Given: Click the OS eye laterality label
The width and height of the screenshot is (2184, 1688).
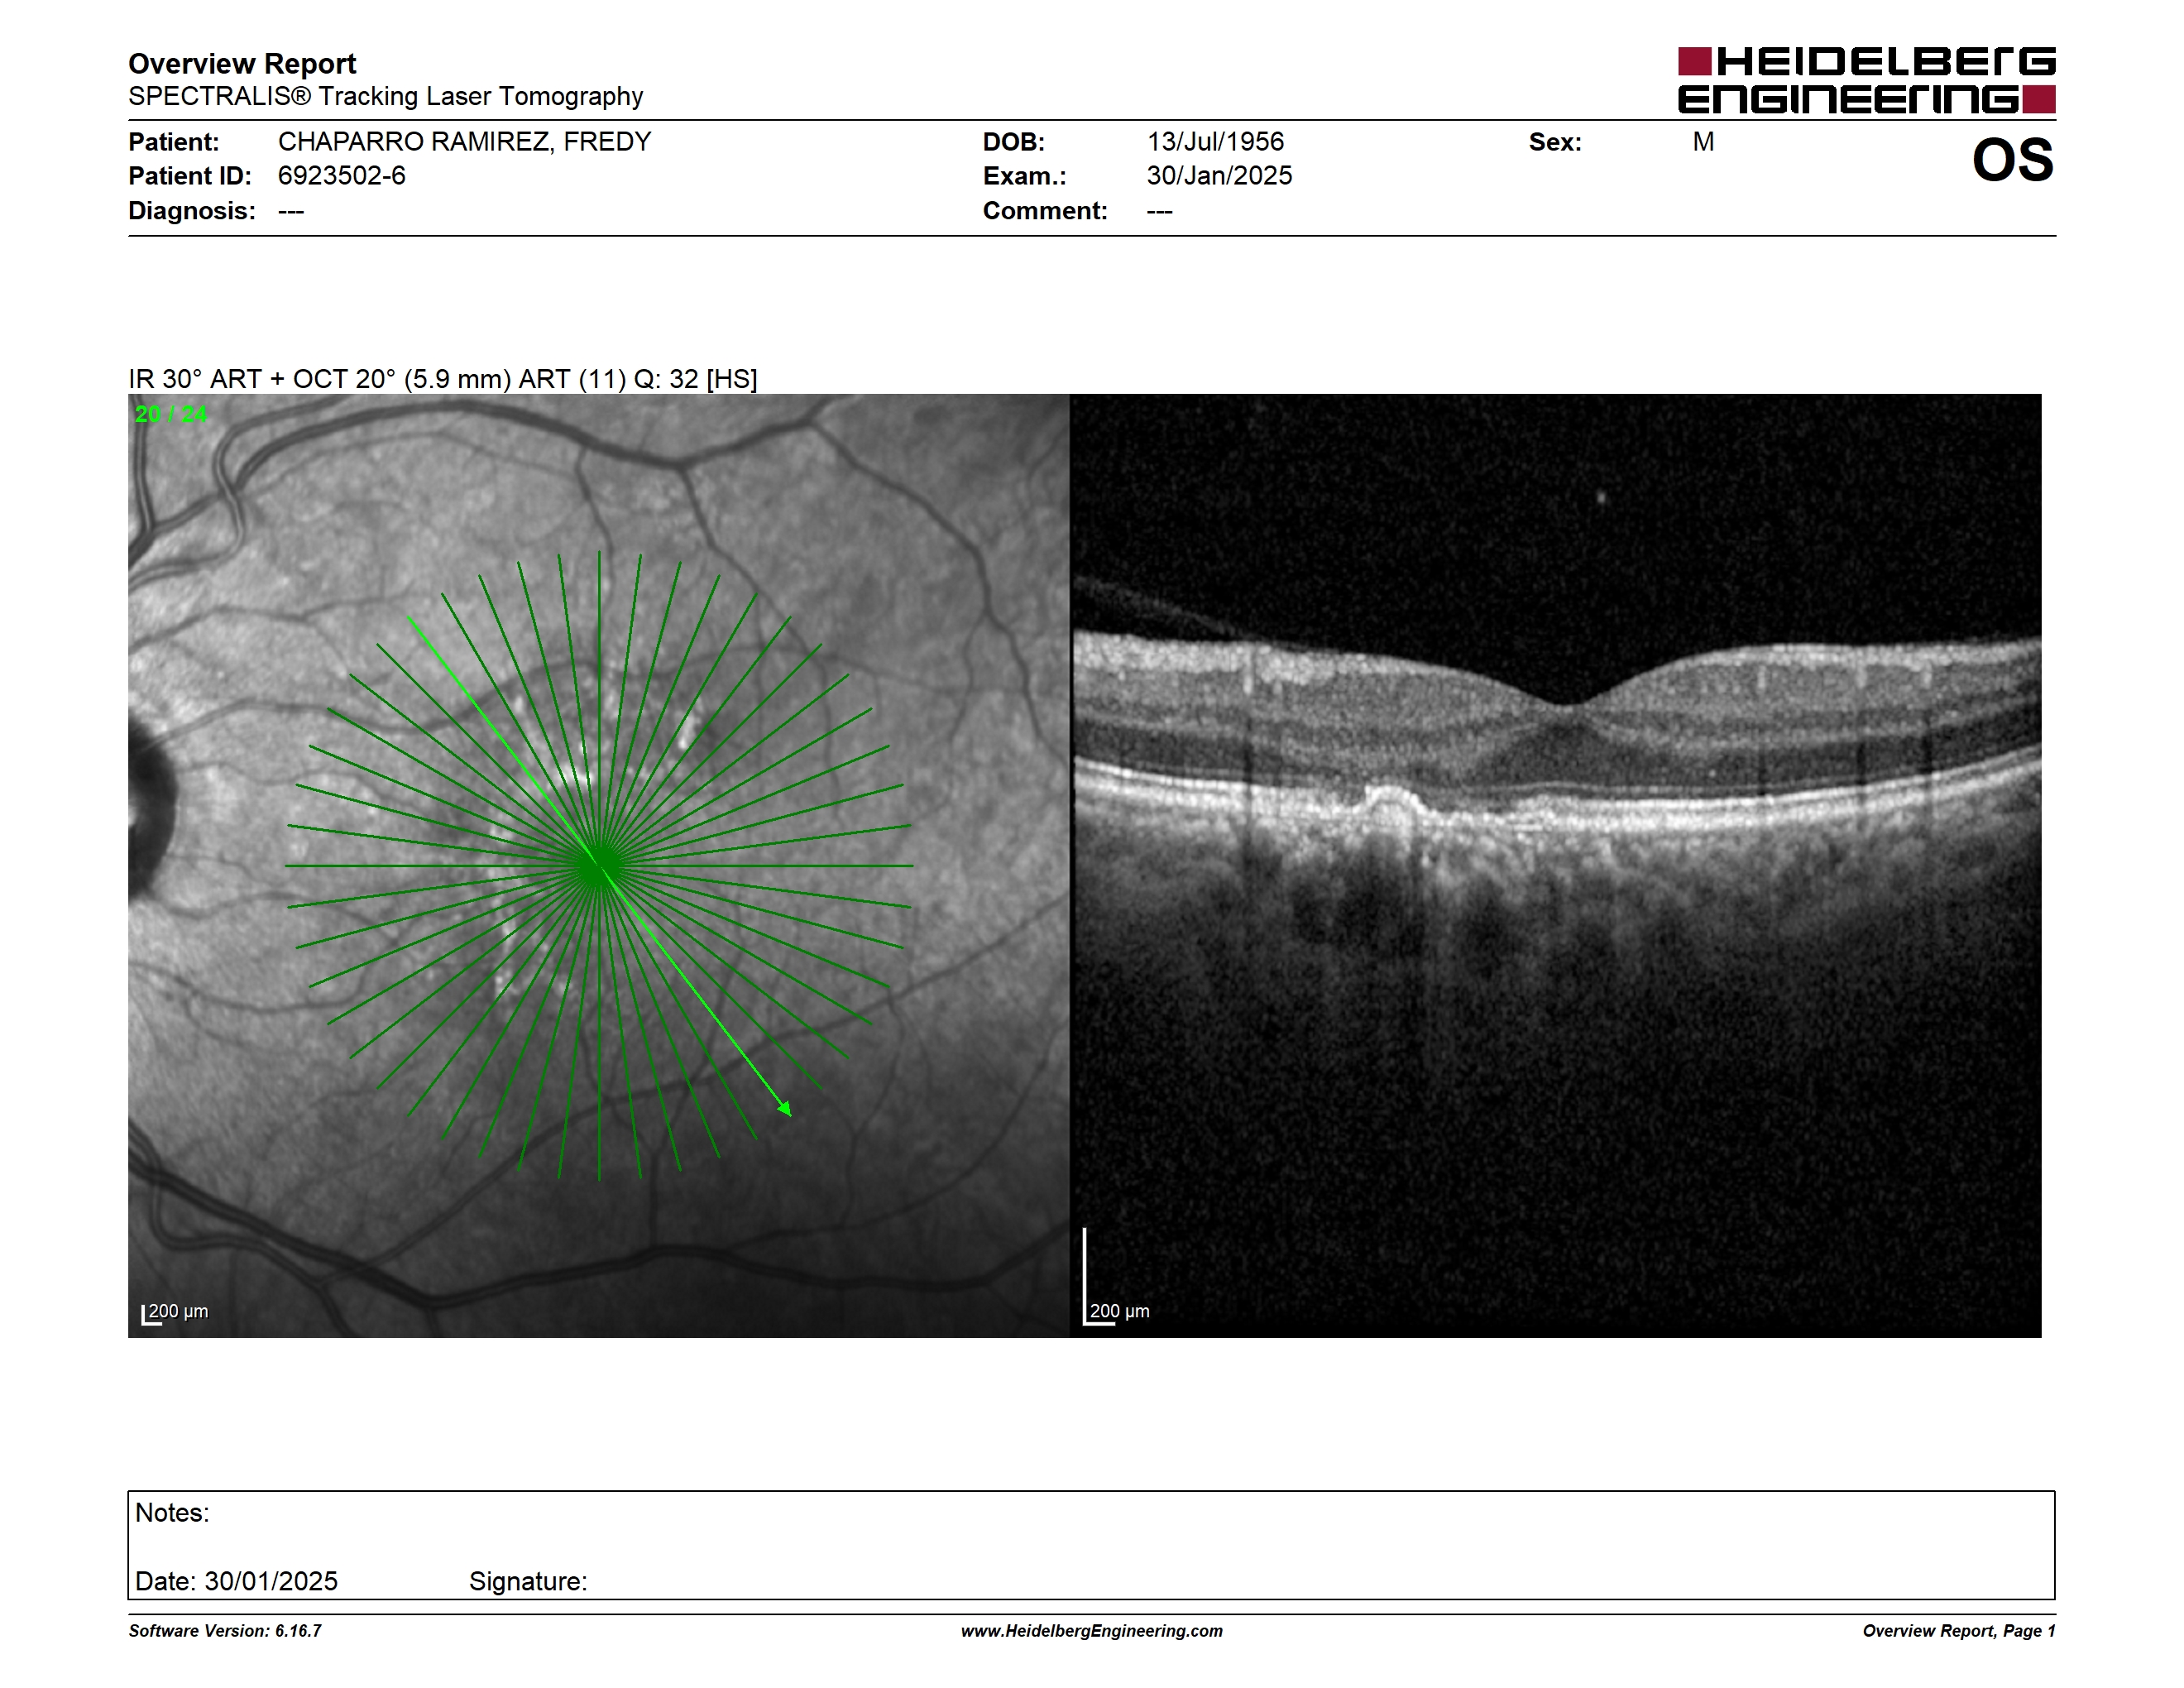Looking at the screenshot, I should pos(2012,161).
